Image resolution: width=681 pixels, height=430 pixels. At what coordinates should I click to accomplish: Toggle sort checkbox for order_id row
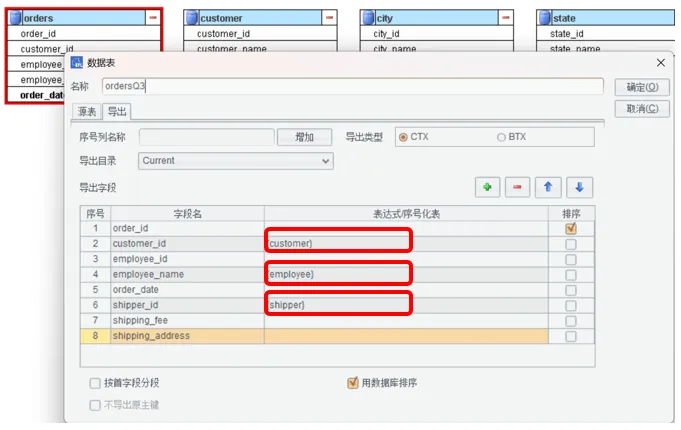point(571,228)
